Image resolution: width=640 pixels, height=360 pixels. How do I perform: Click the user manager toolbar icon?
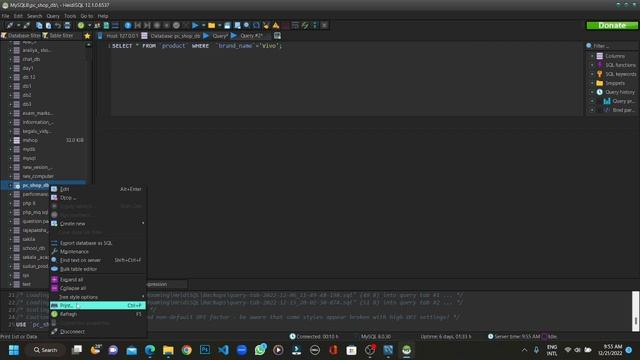(x=97, y=25)
